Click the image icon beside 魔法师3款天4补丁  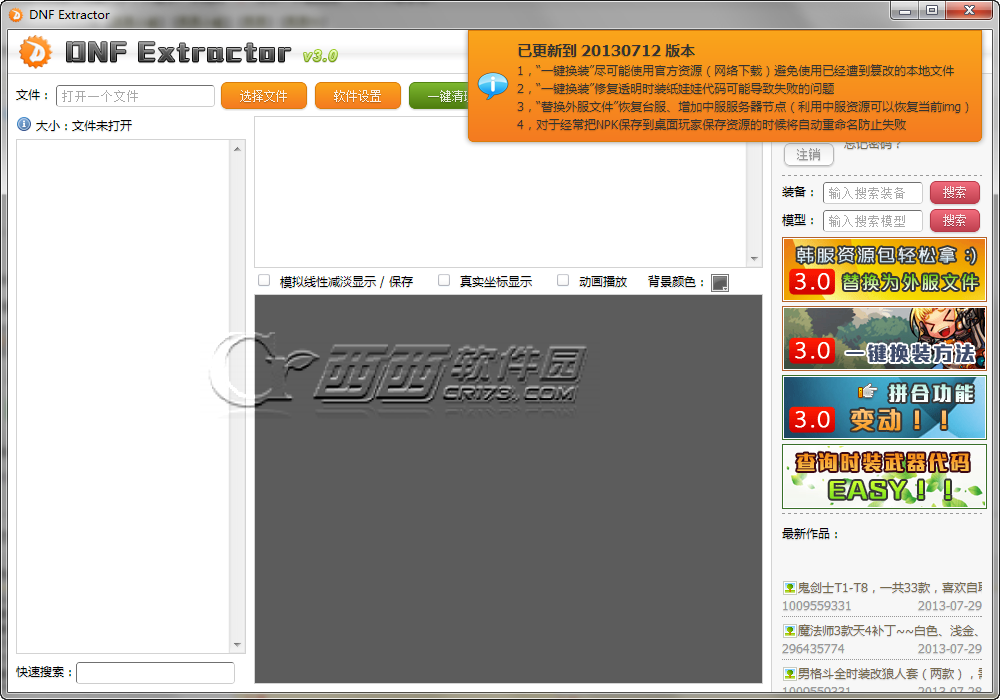point(789,631)
